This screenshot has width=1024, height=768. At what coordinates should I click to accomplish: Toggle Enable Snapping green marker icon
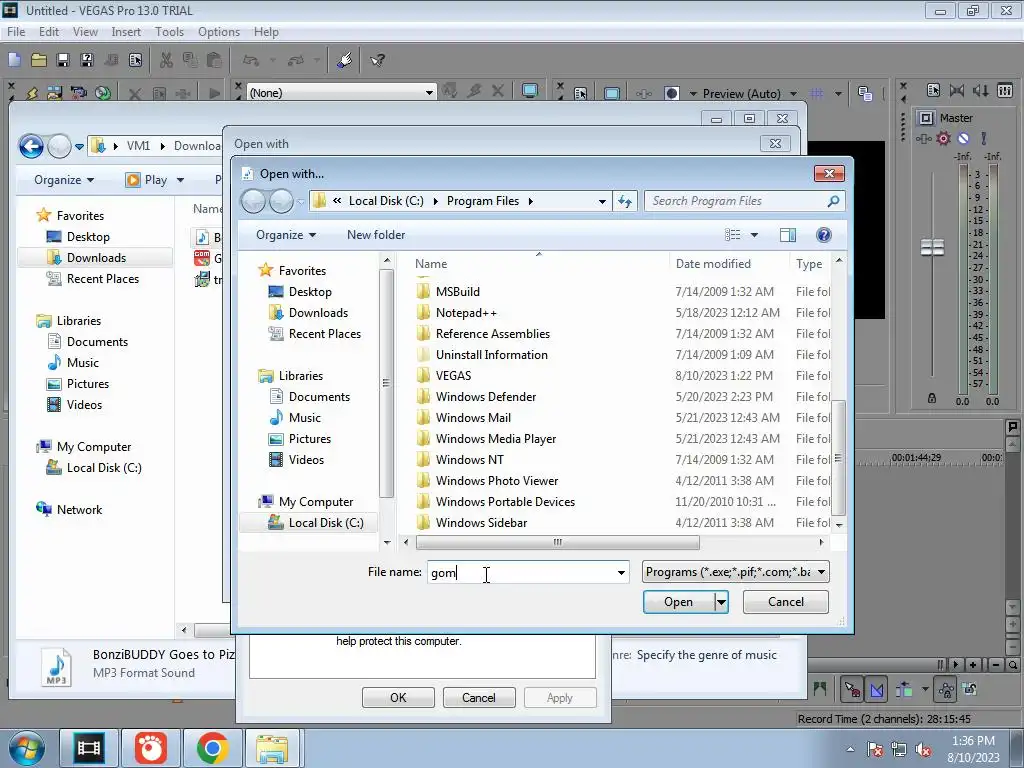tap(820, 689)
